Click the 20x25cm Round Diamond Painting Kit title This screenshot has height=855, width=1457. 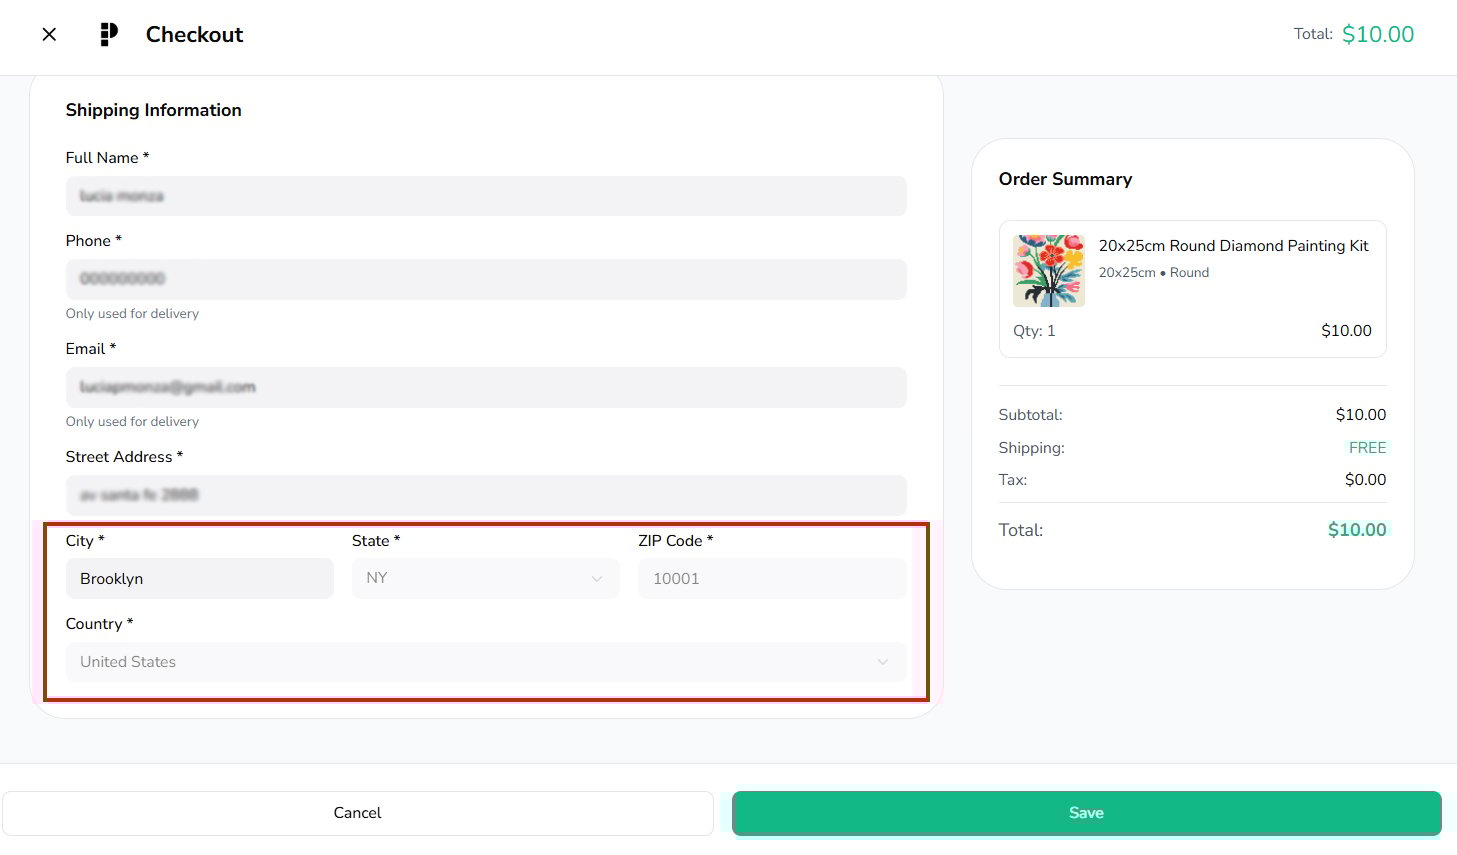click(1233, 246)
